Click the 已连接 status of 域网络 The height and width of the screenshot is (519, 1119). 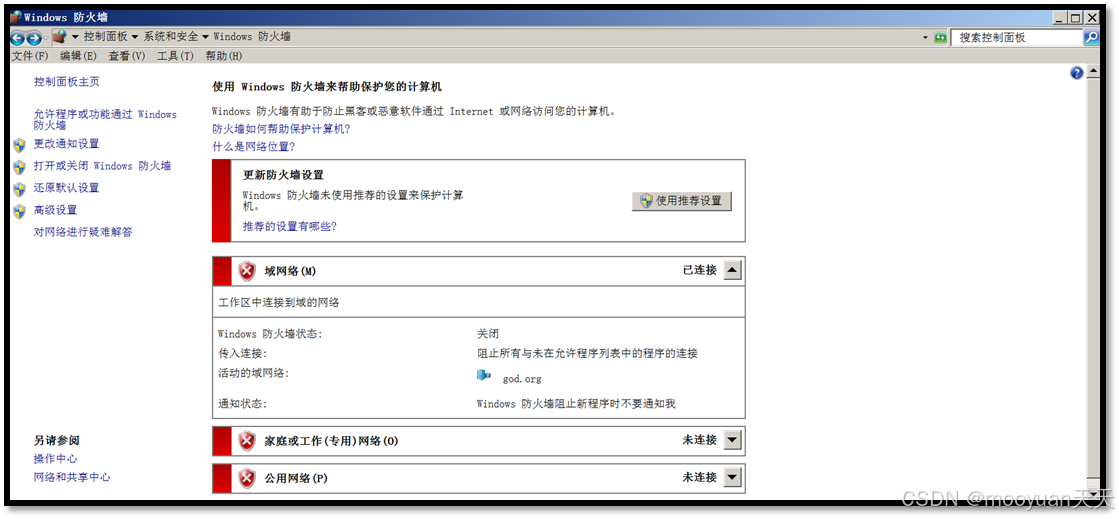[699, 271]
